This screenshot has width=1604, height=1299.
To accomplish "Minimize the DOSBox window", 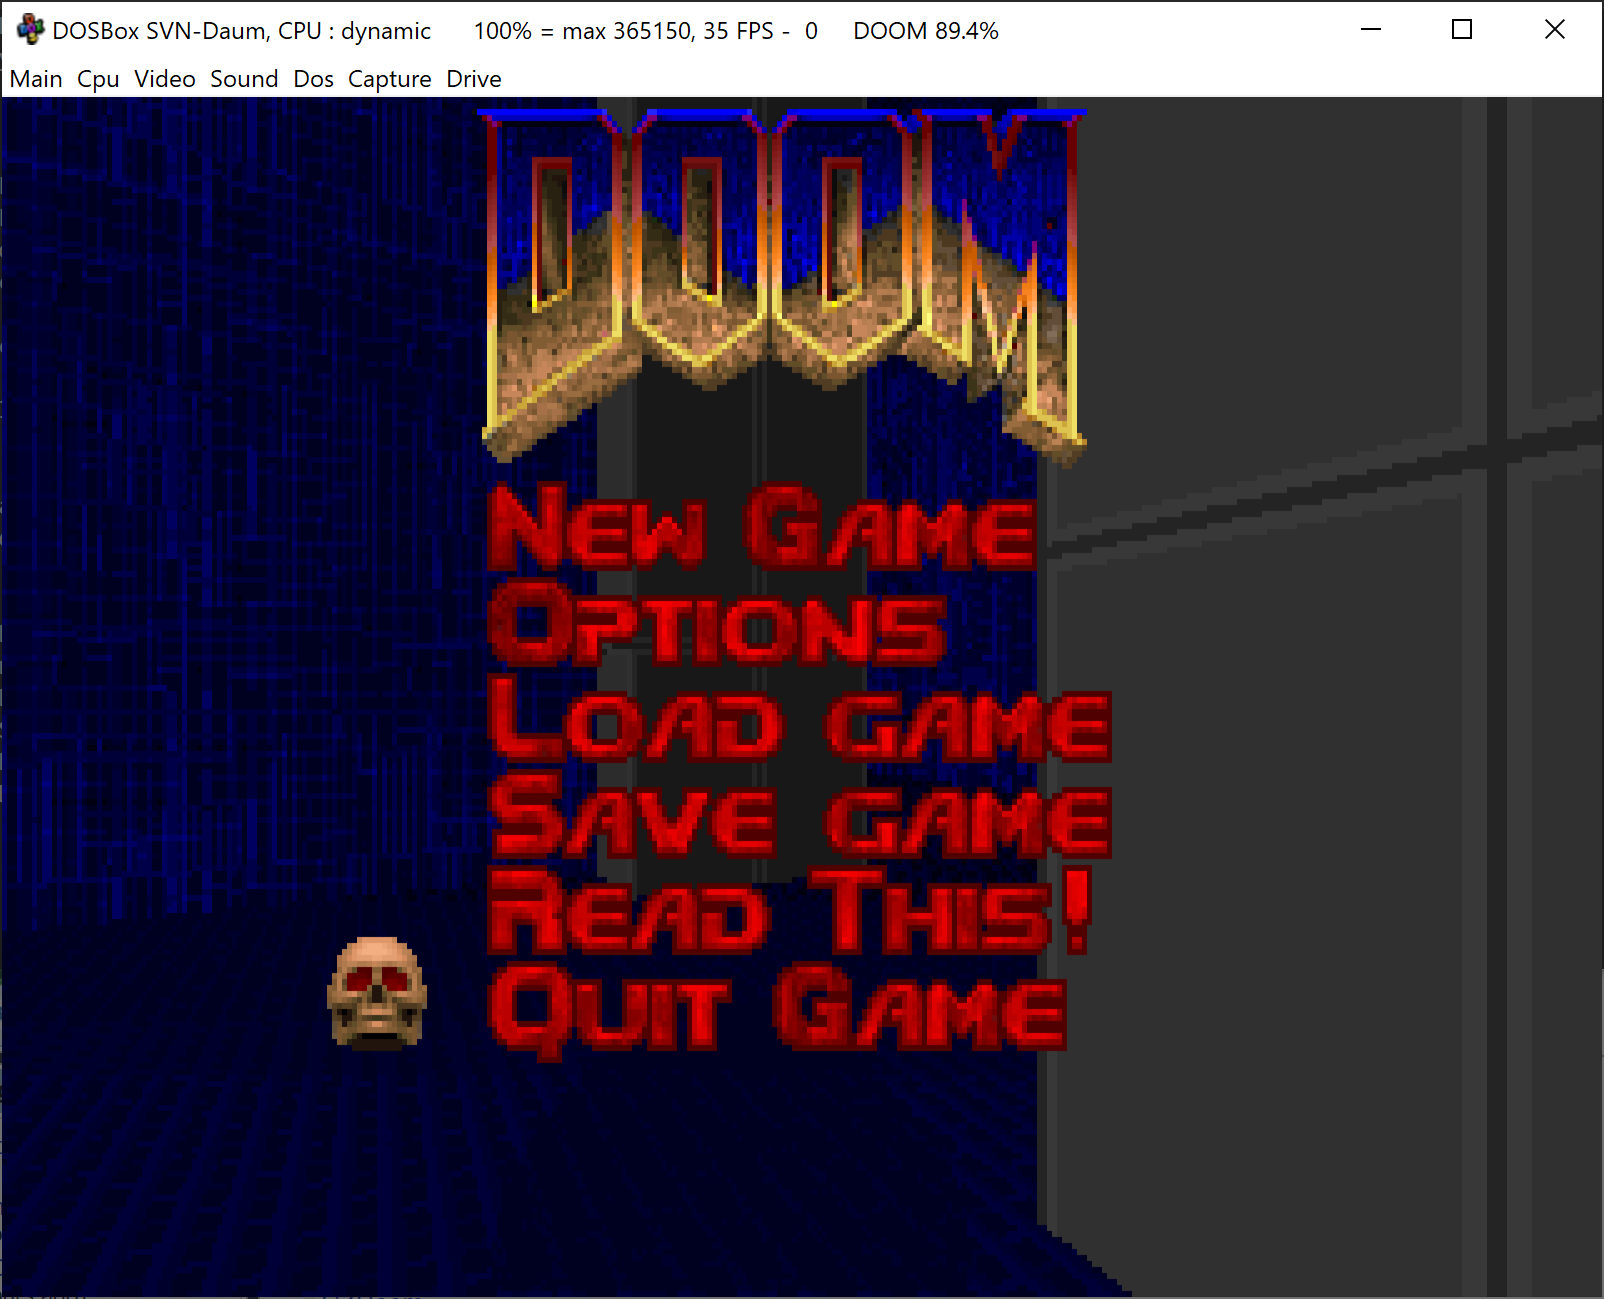I will coord(1371,30).
